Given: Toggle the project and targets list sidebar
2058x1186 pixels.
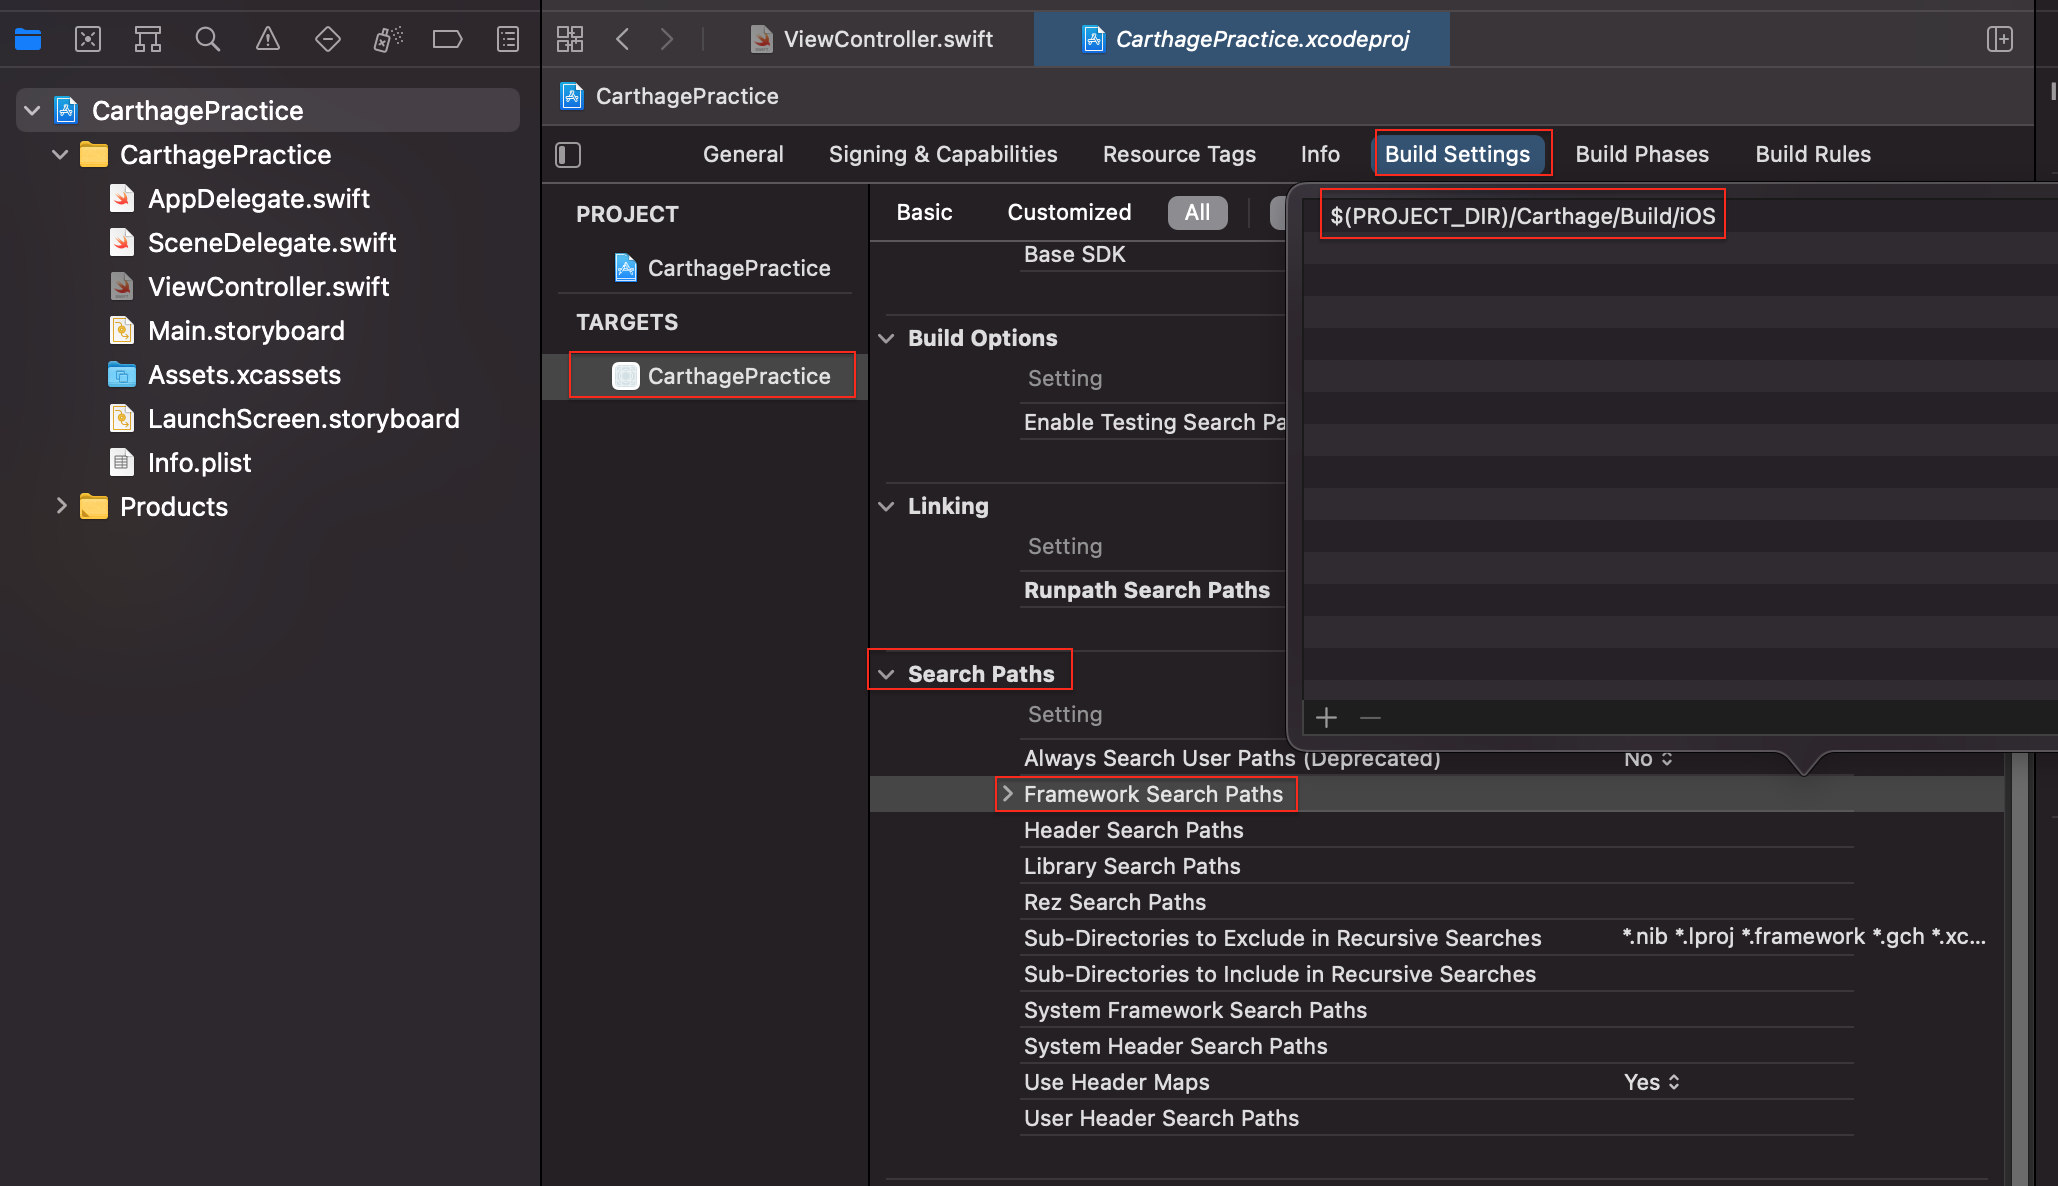Looking at the screenshot, I should [x=568, y=154].
